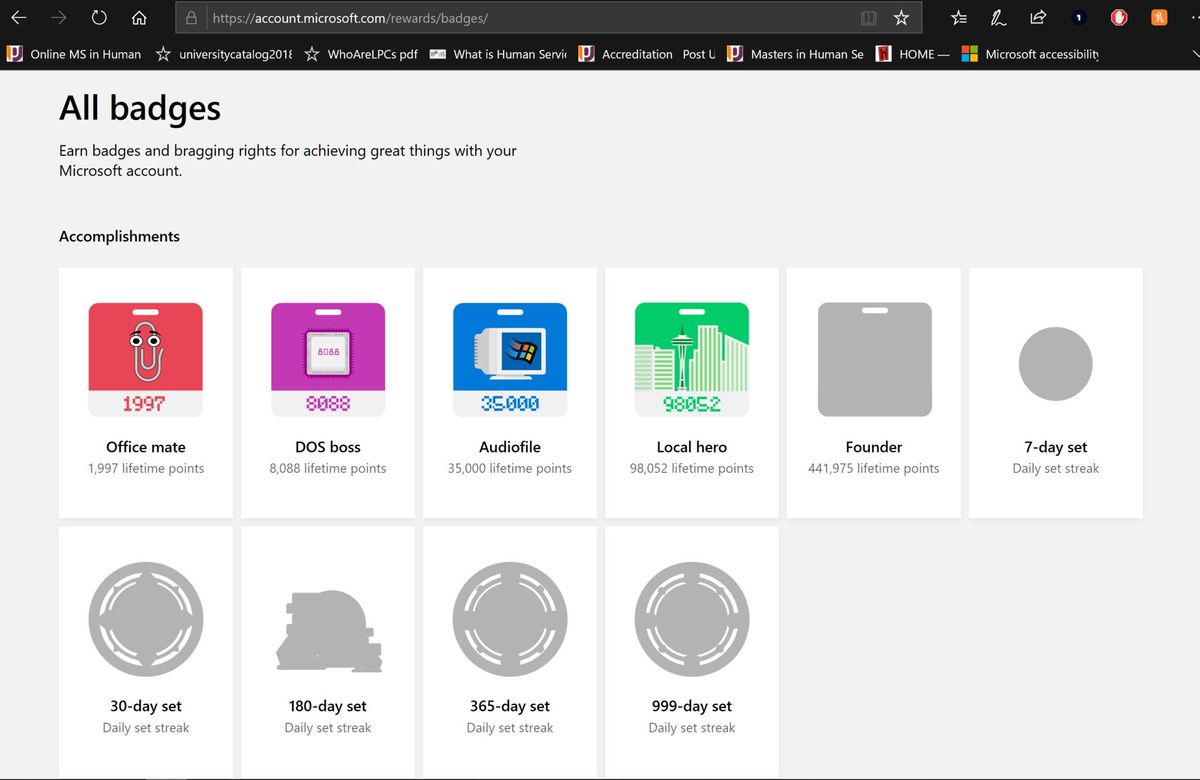Open the red shield extension icon
This screenshot has height=780, width=1200.
[1119, 17]
